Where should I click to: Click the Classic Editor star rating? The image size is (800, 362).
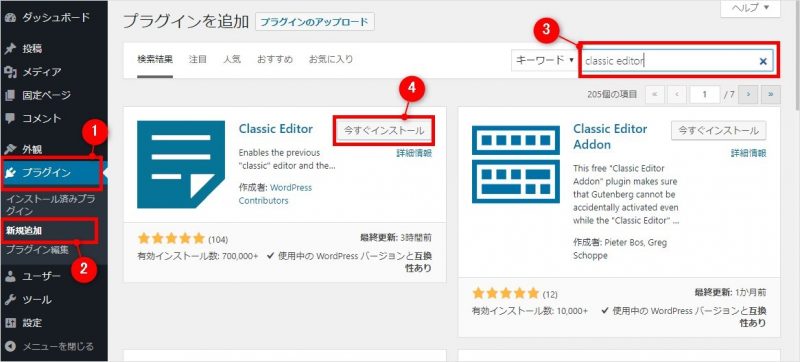[171, 239]
